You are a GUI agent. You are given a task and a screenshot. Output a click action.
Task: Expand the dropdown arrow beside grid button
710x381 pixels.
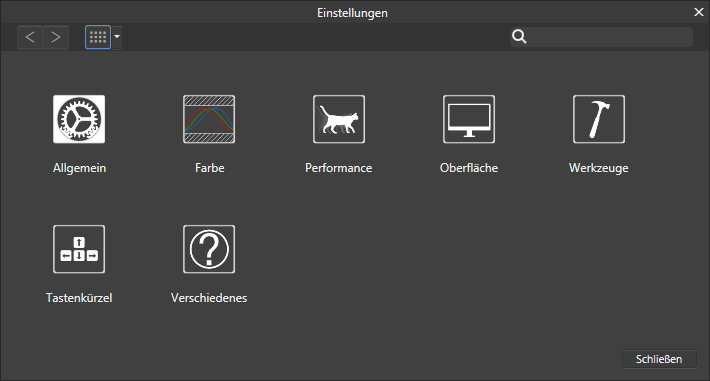(117, 37)
